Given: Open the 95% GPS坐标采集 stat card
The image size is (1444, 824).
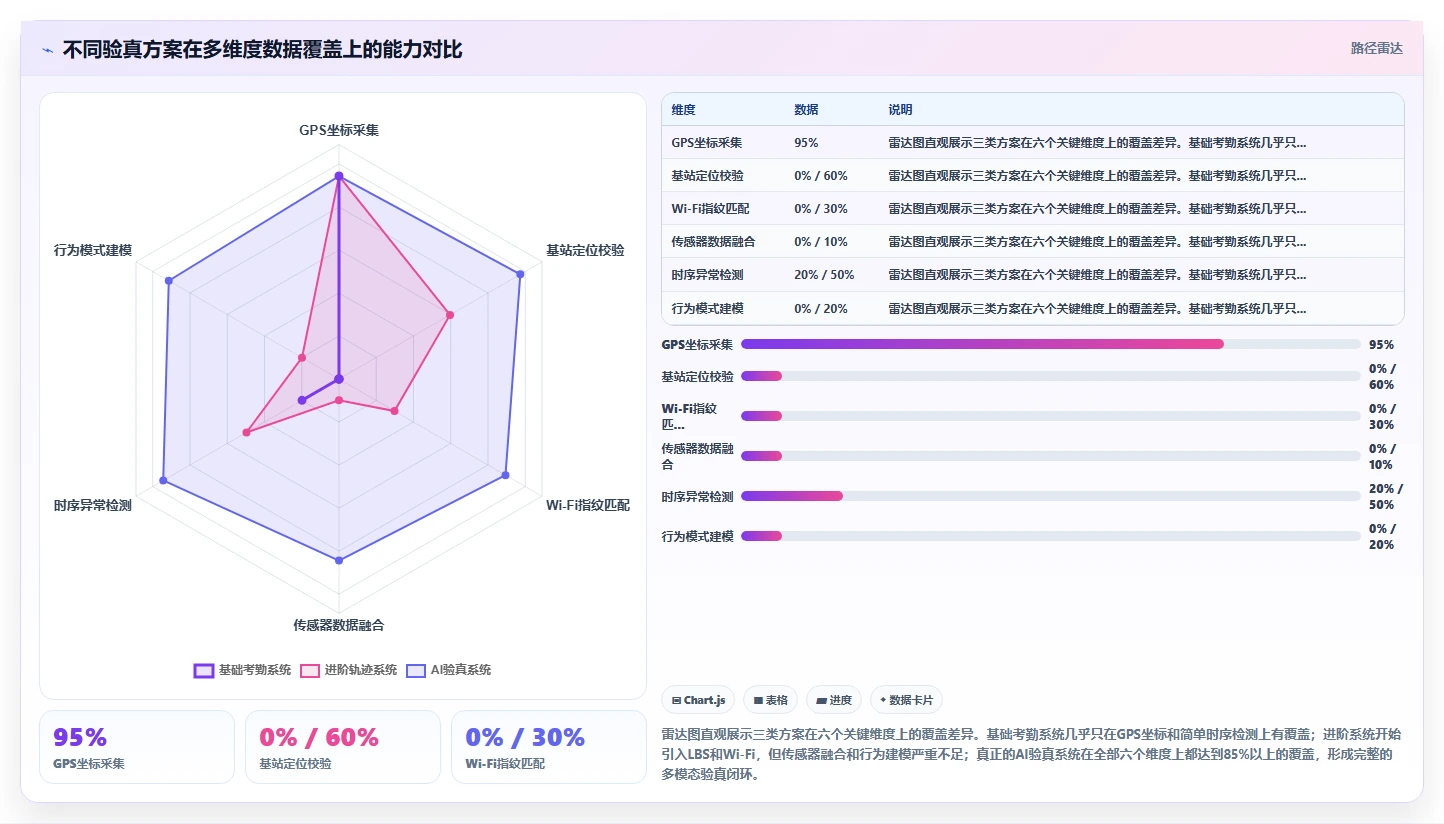Looking at the screenshot, I should tap(137, 747).
